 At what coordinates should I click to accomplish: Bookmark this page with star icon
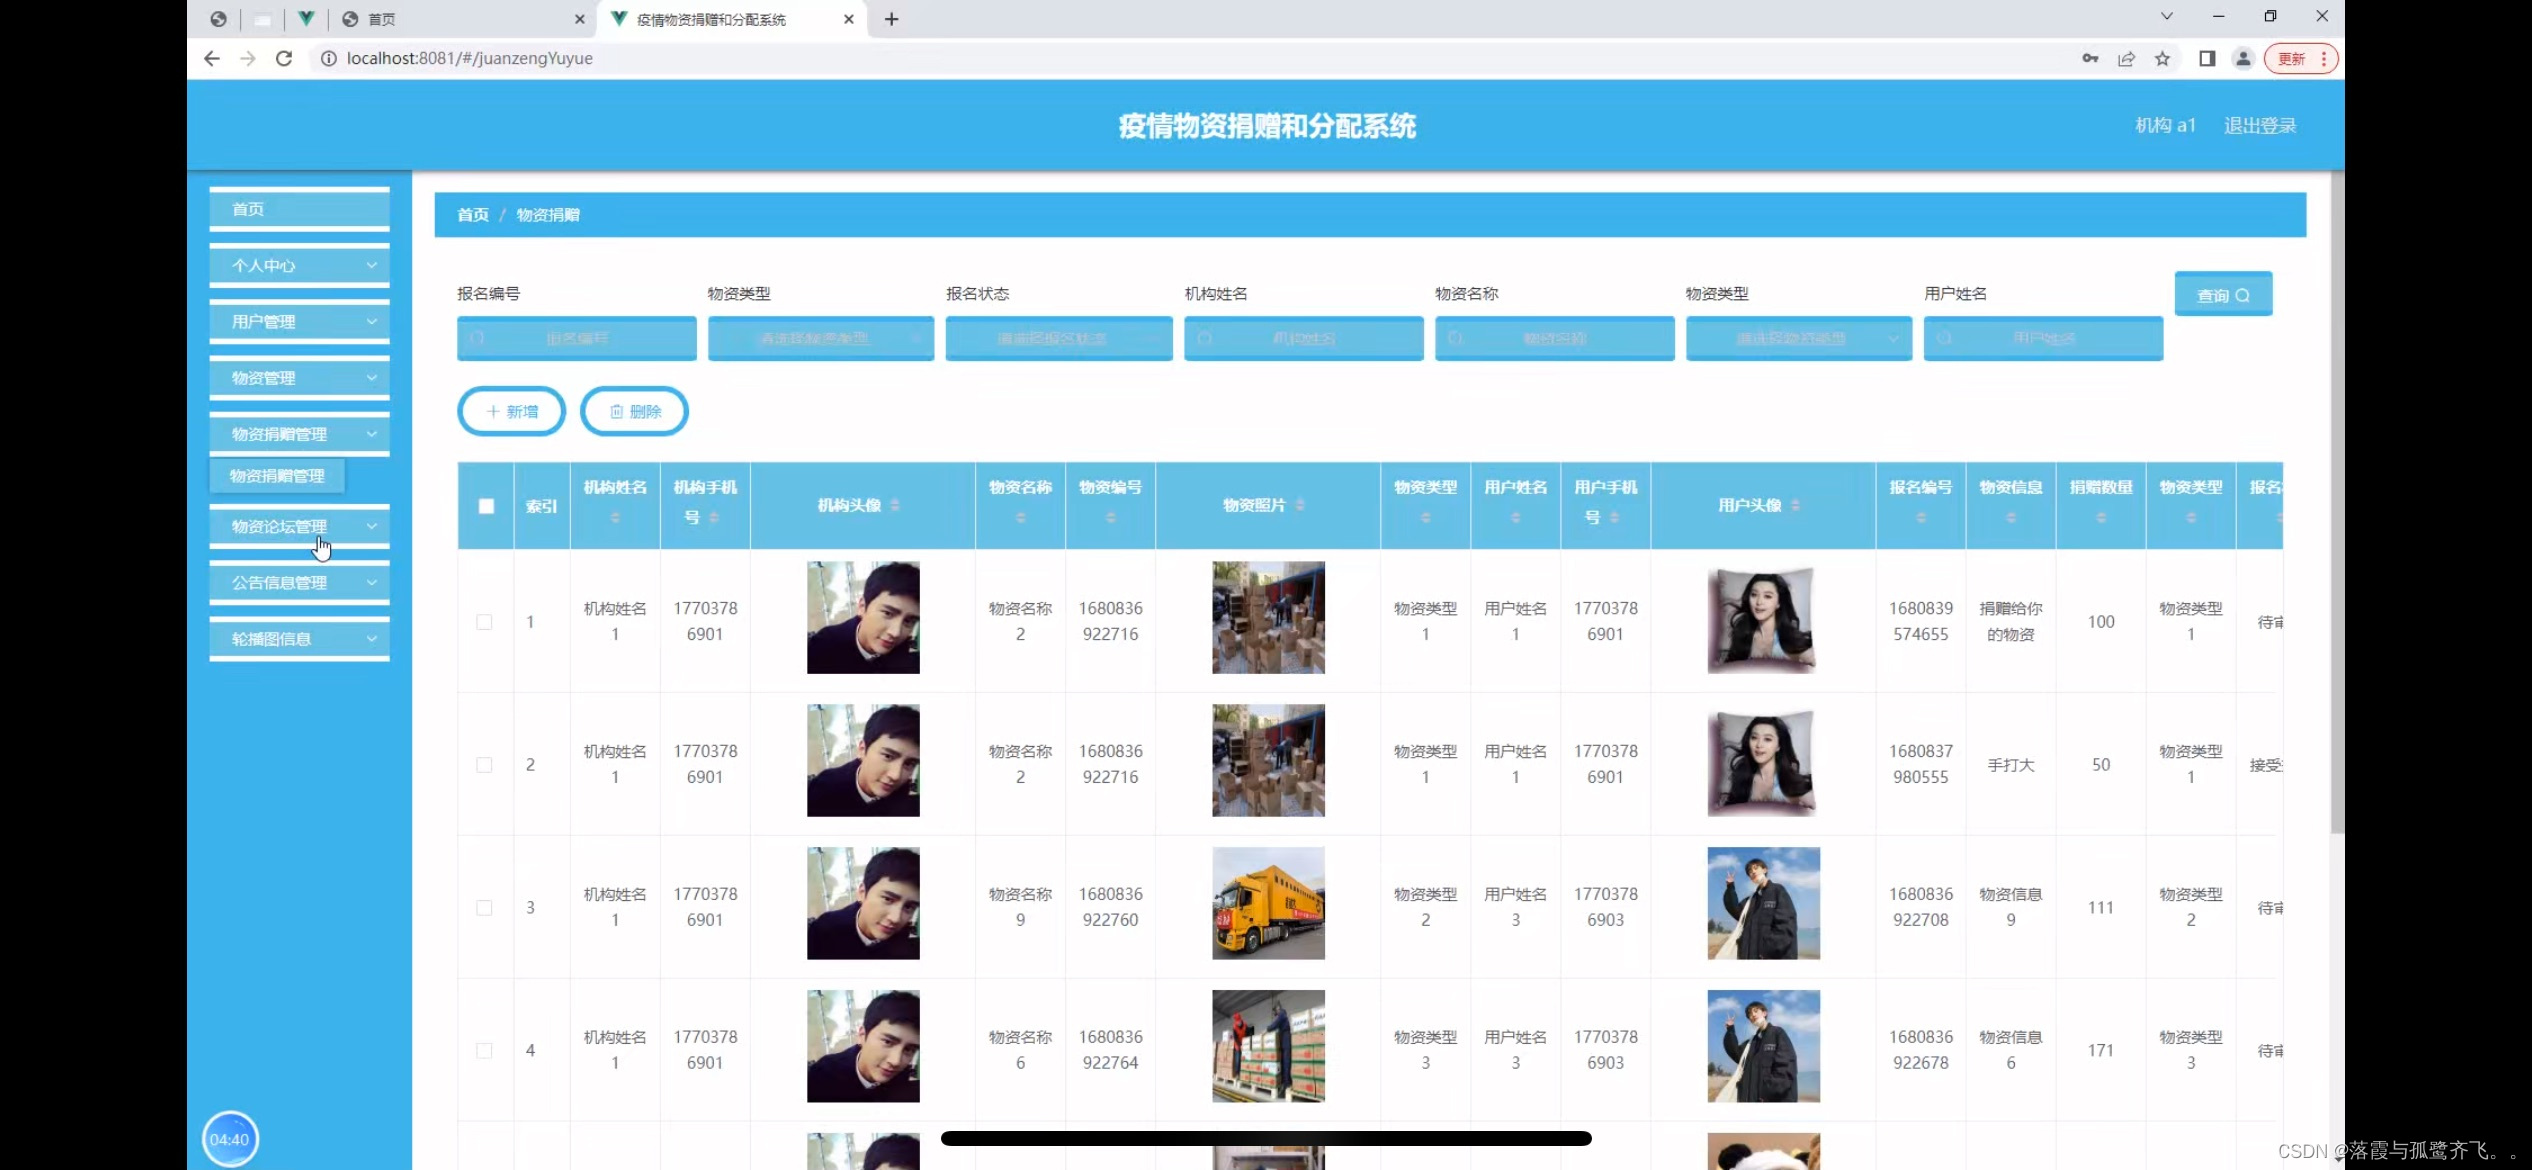[2162, 59]
